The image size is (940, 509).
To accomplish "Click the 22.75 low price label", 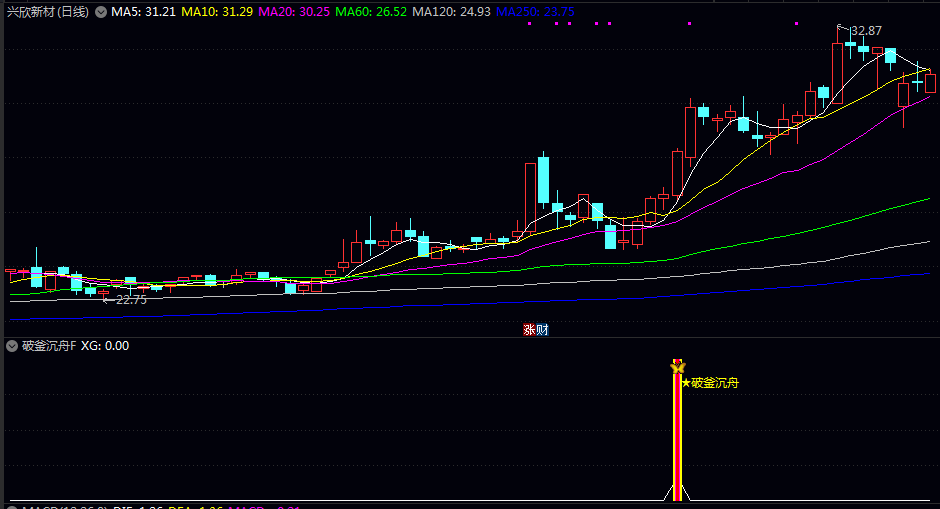I will [x=131, y=300].
